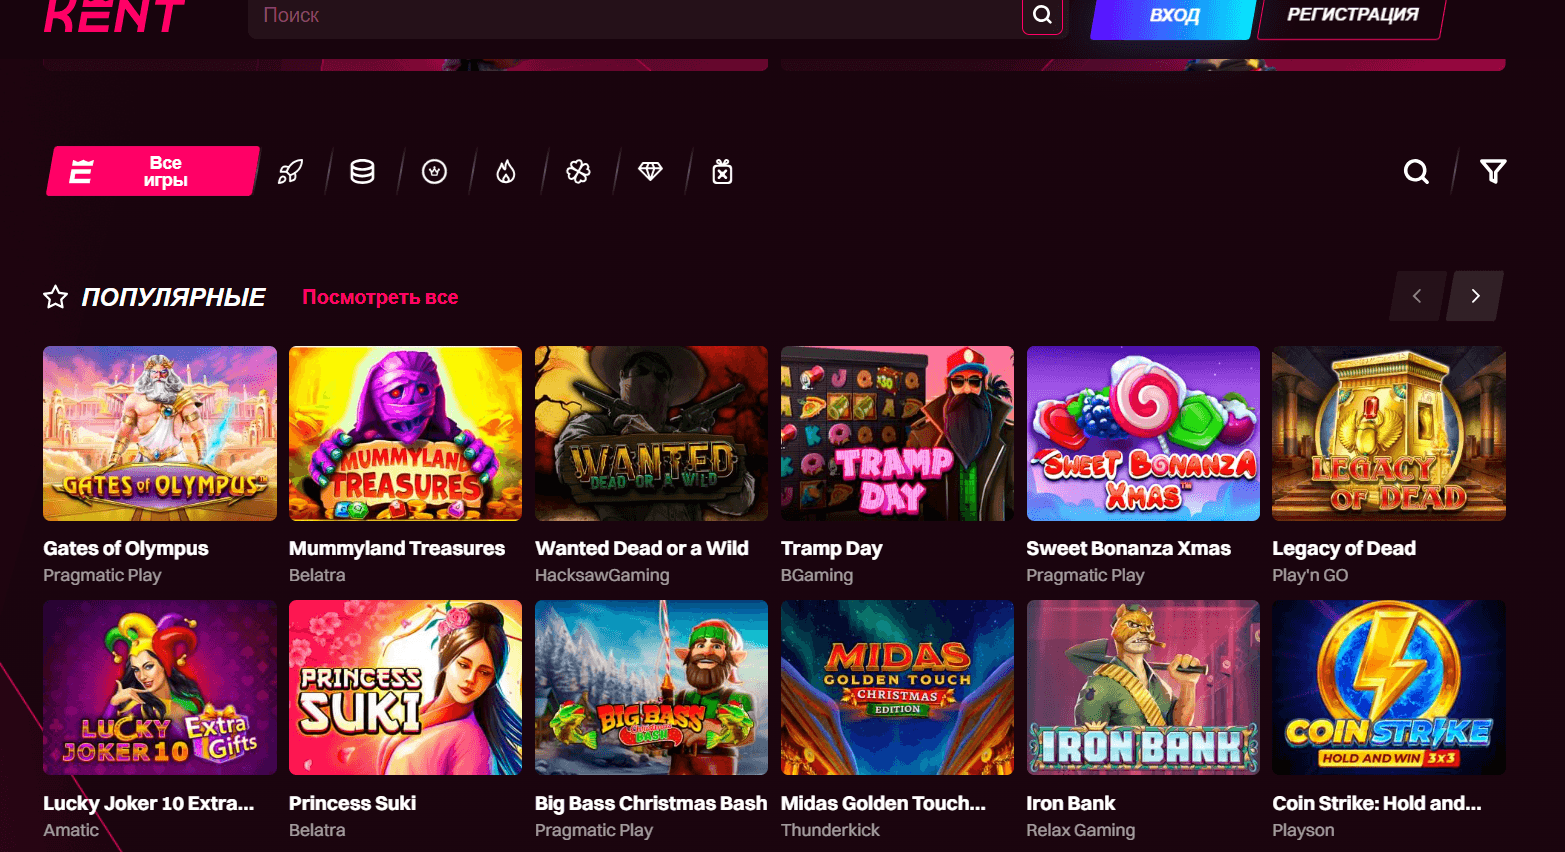Click the Lucky Joker 10 Extra... title

click(149, 803)
